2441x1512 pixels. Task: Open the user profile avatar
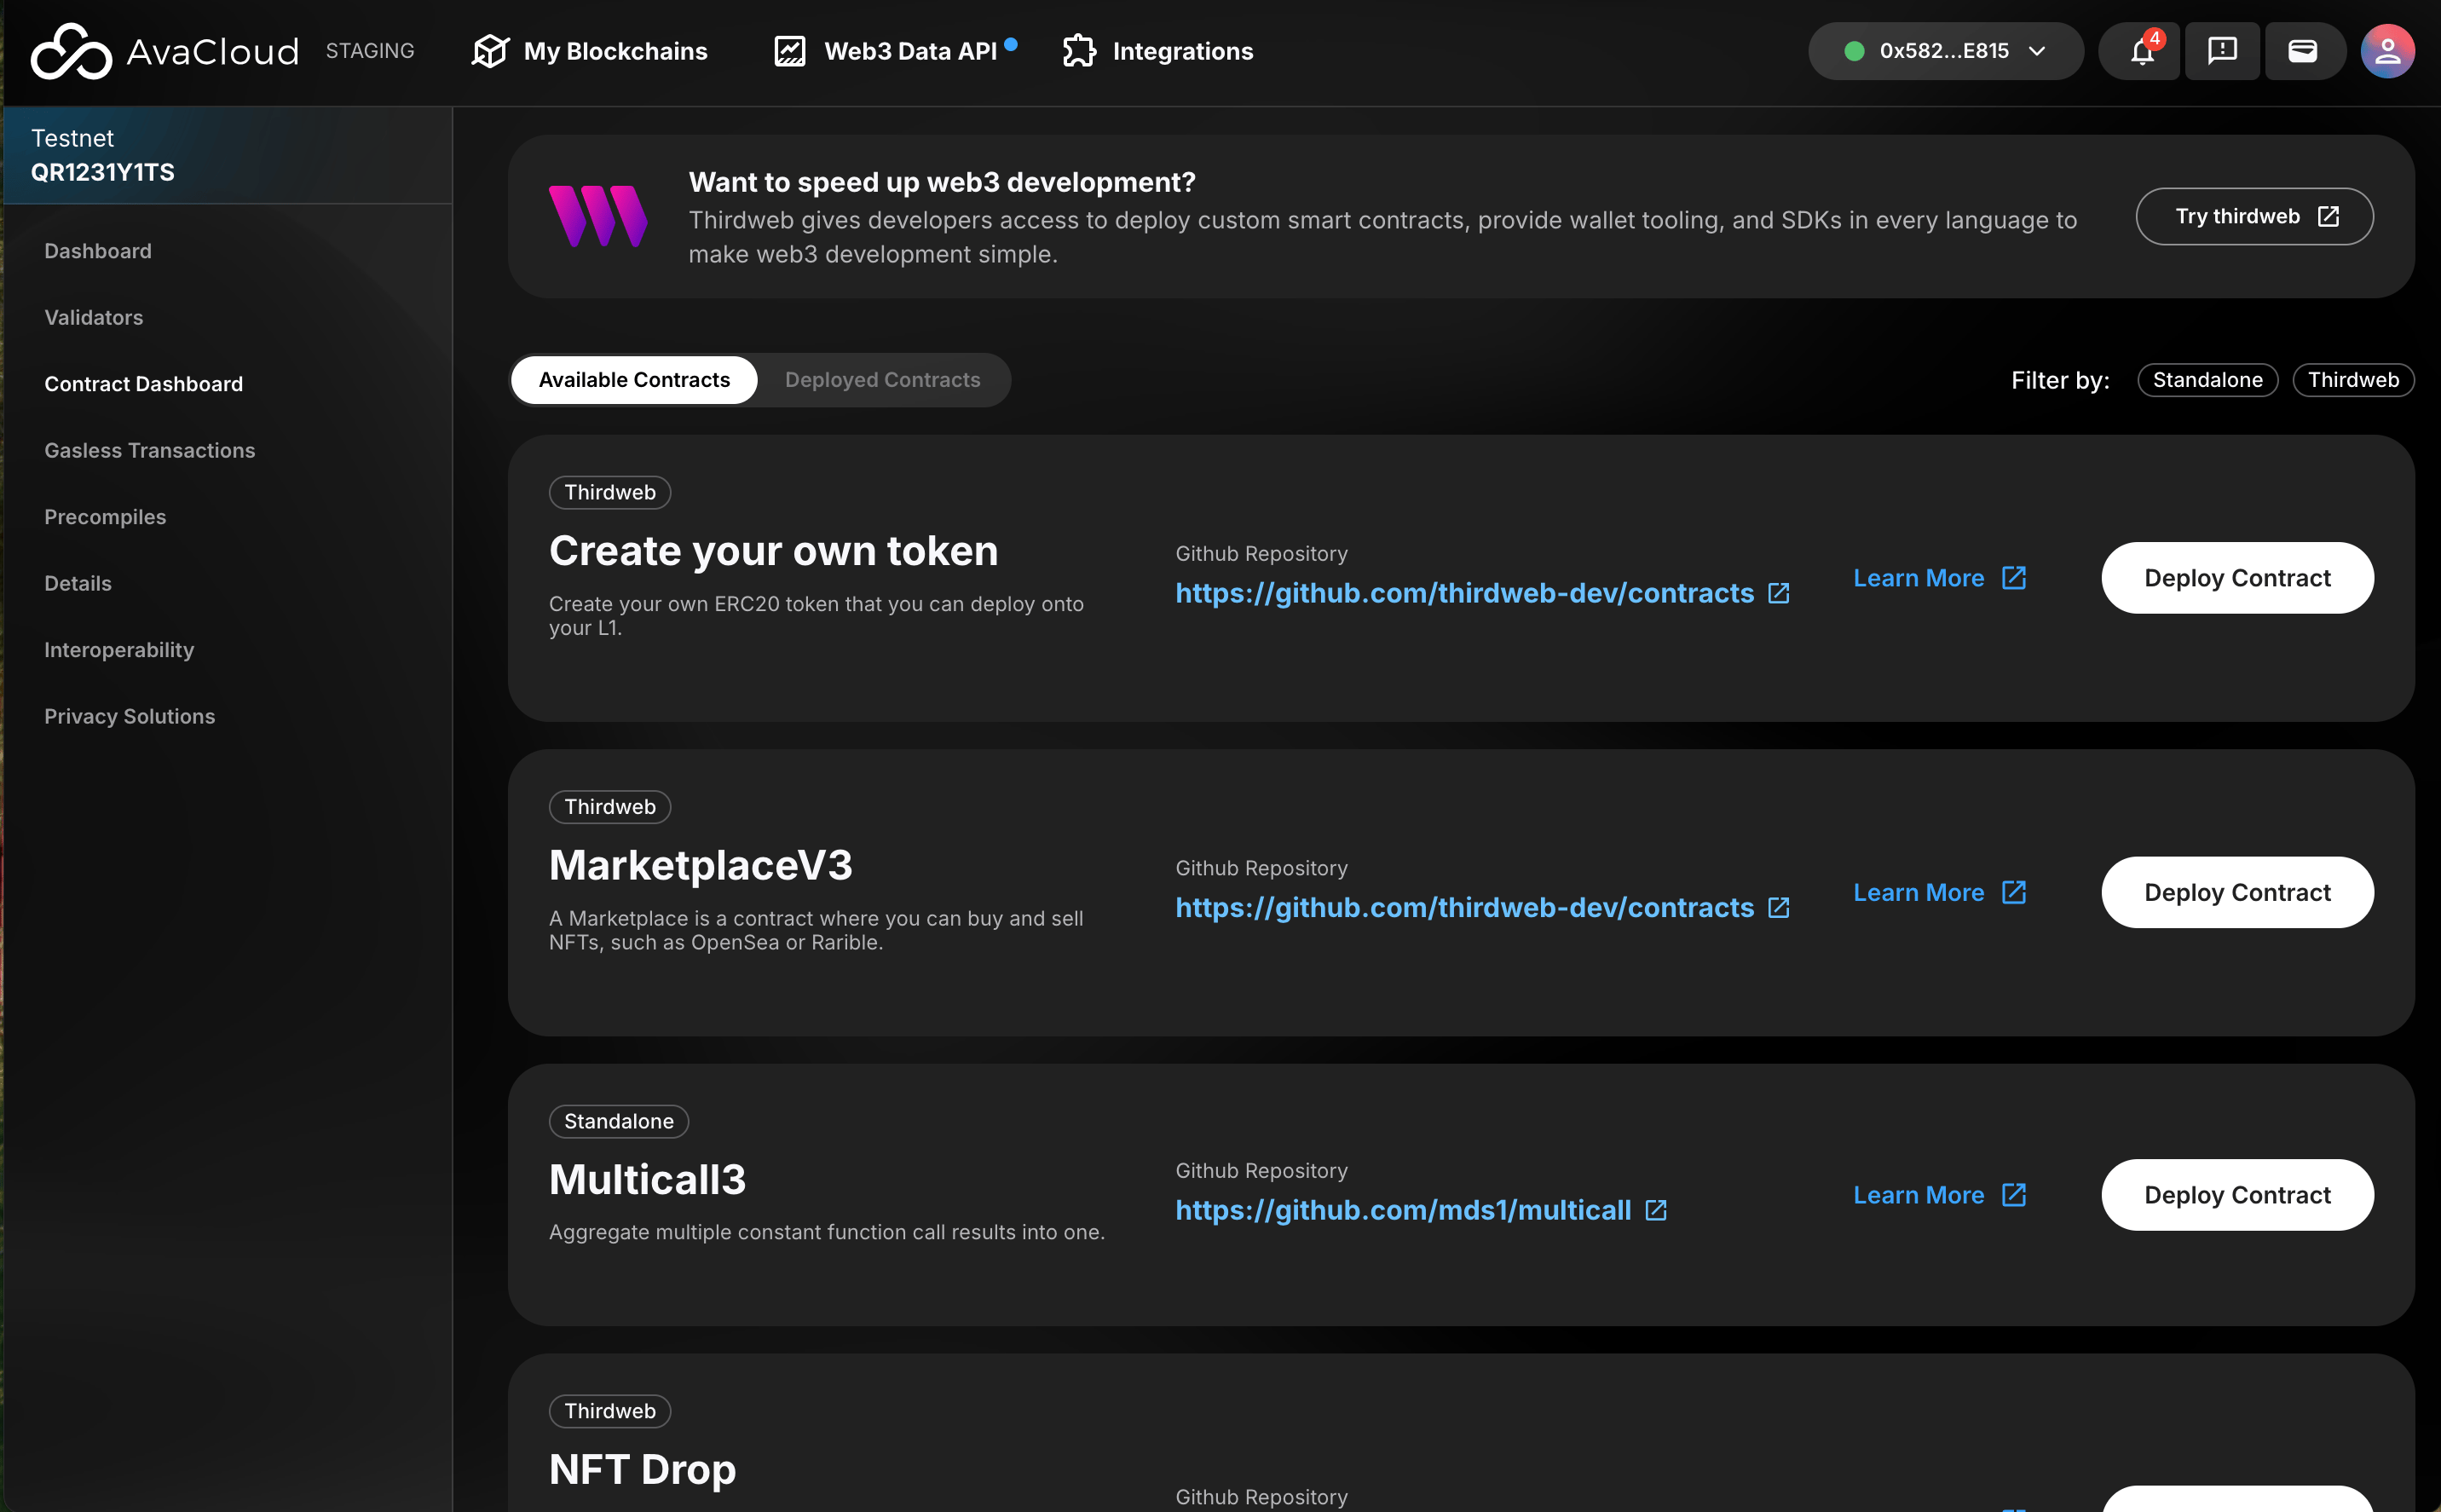click(2387, 51)
